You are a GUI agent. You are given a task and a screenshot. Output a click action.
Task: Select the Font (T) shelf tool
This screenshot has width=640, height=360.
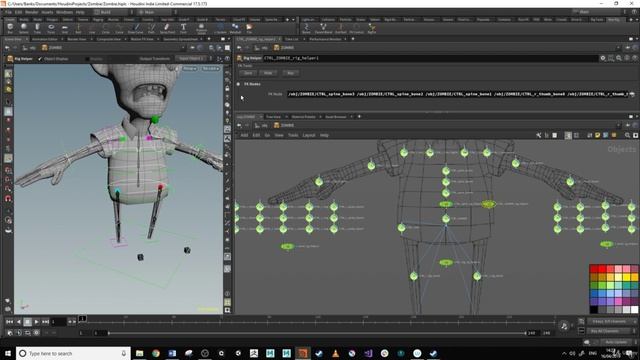click(x=183, y=28)
